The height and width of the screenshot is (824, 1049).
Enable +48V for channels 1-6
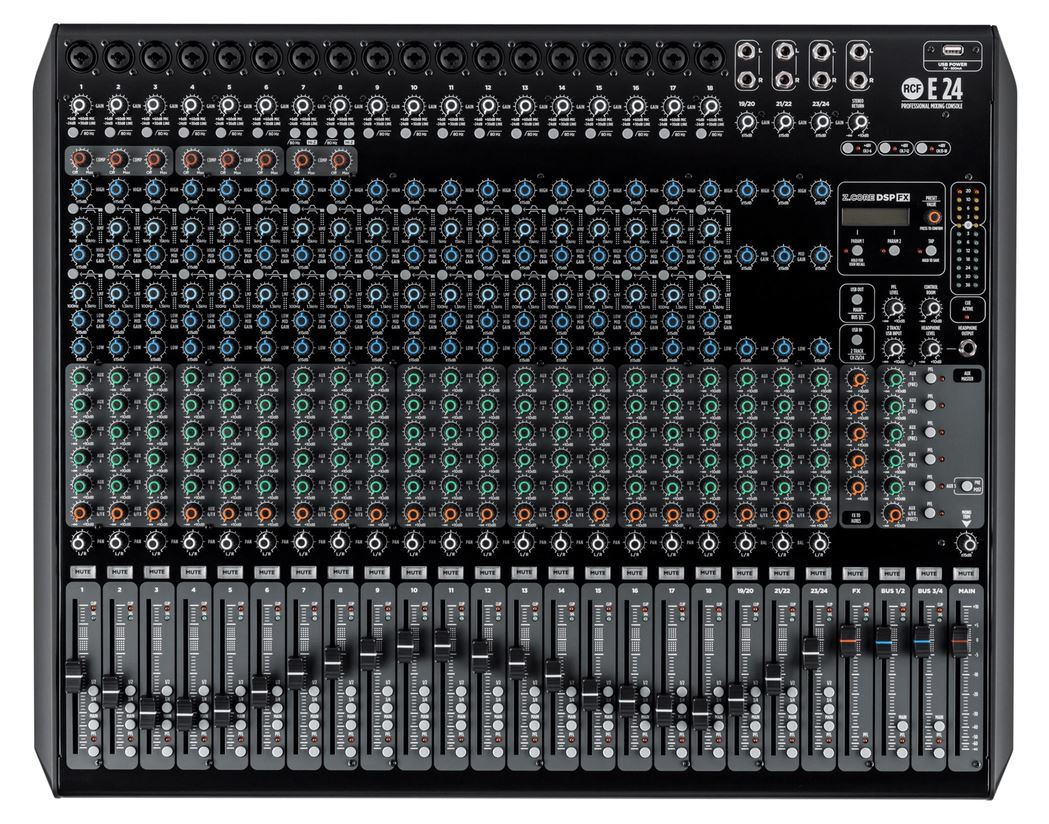pyautogui.click(x=850, y=148)
